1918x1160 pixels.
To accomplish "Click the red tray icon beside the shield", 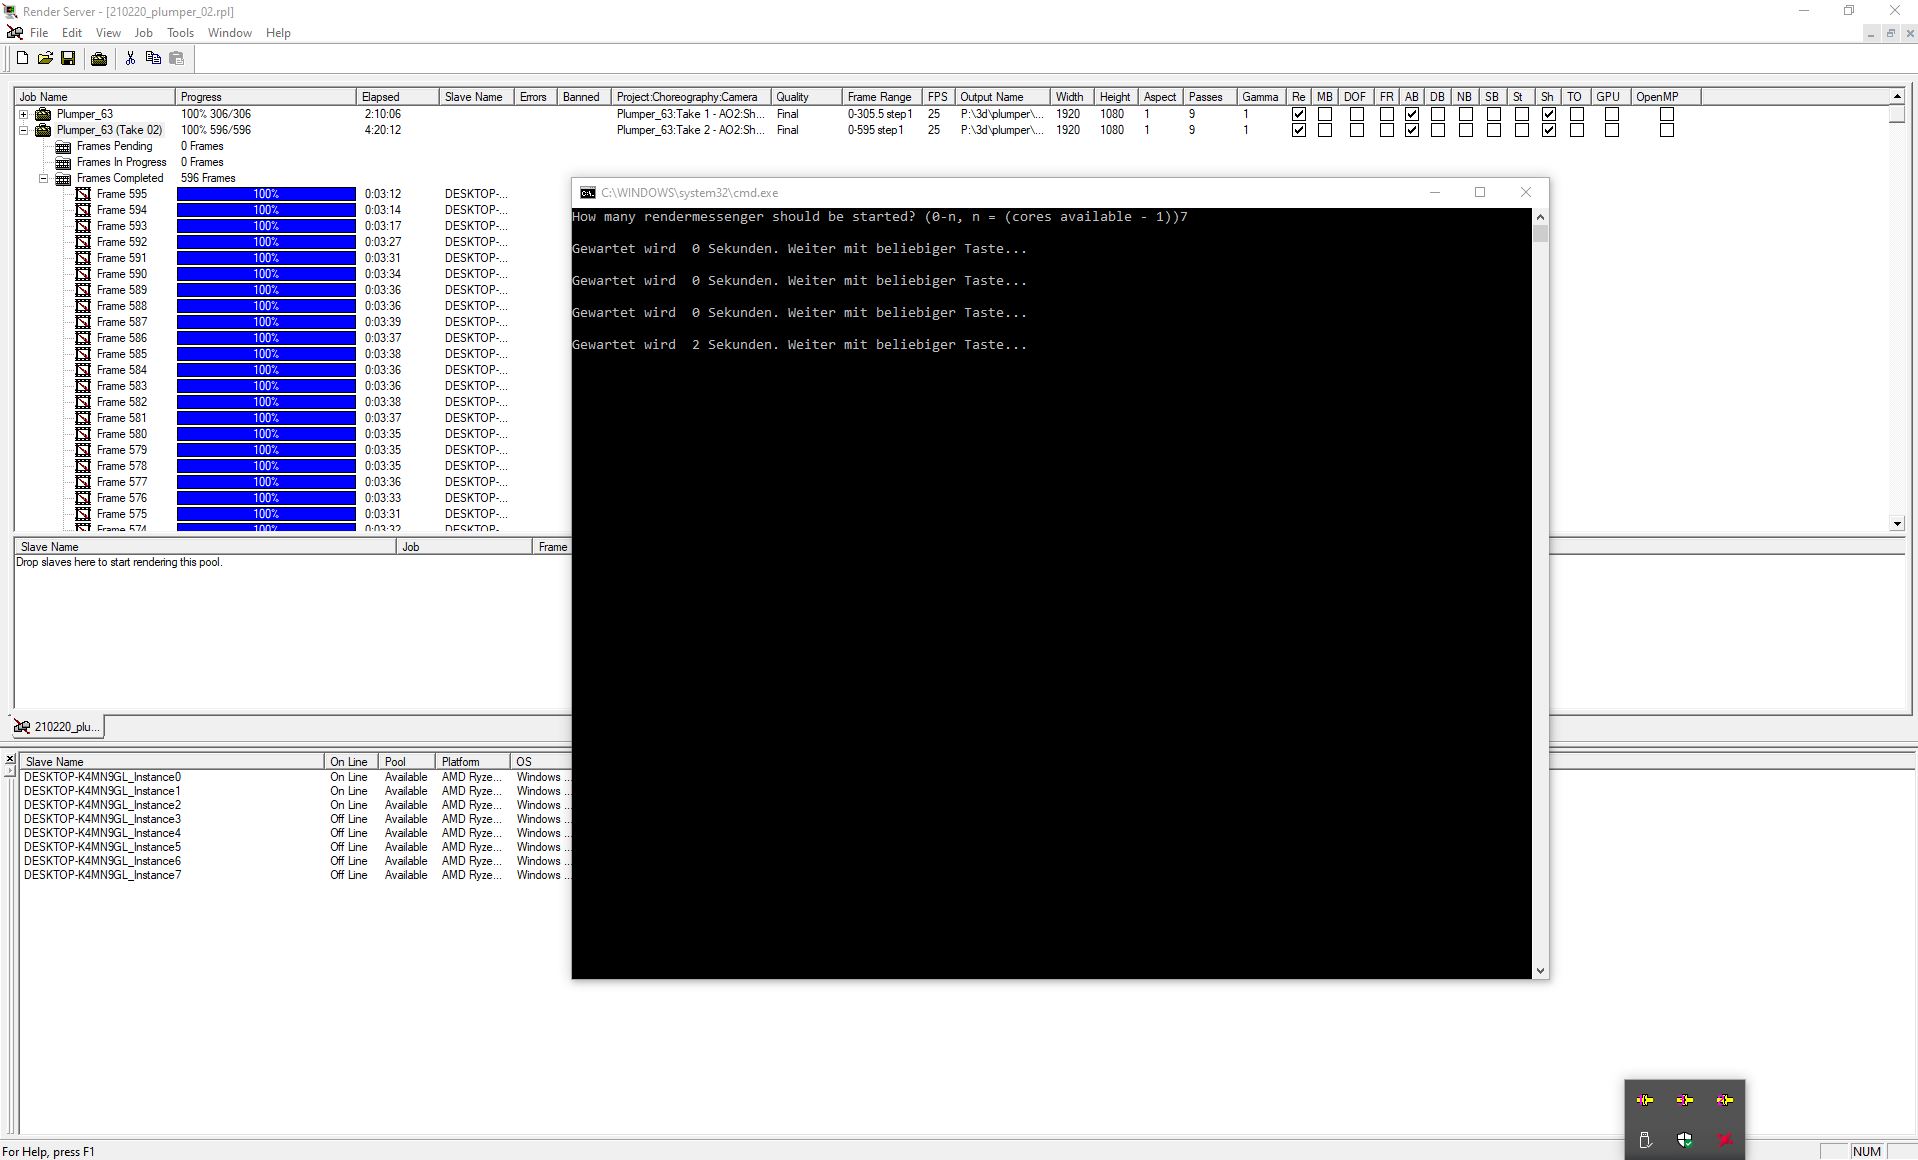I will tap(1725, 1140).
